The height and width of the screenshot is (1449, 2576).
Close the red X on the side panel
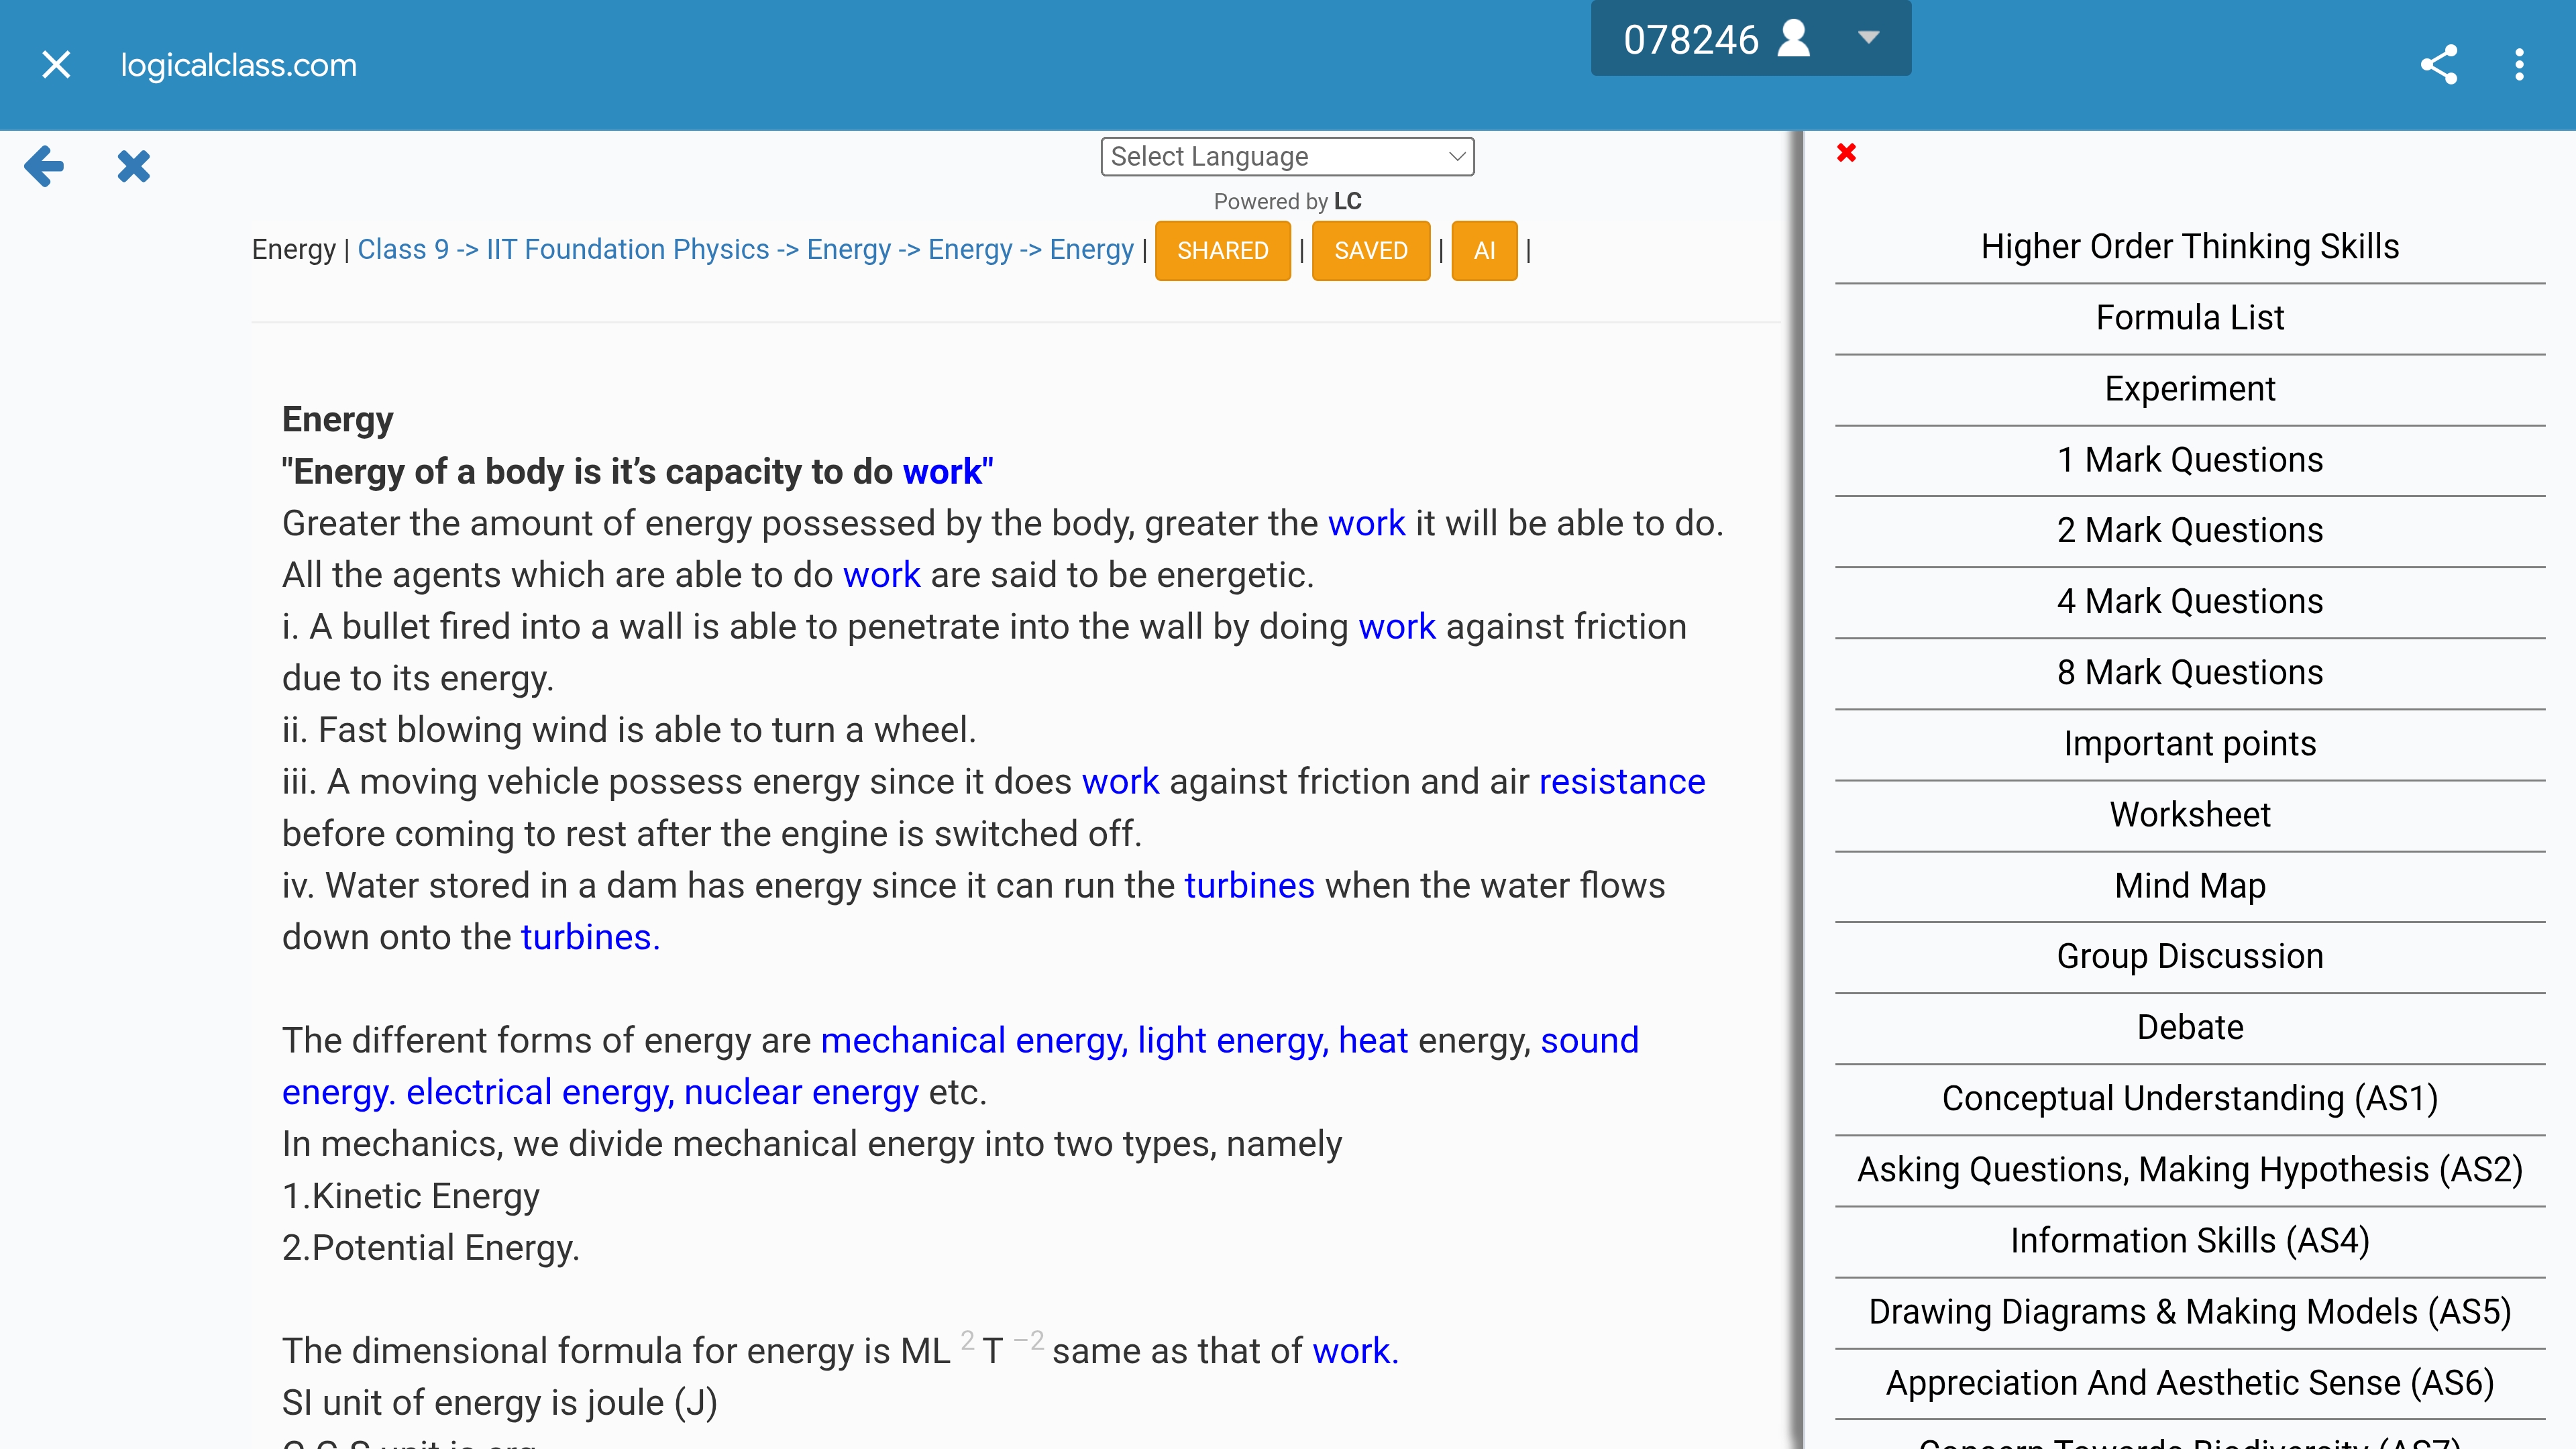(x=1846, y=153)
